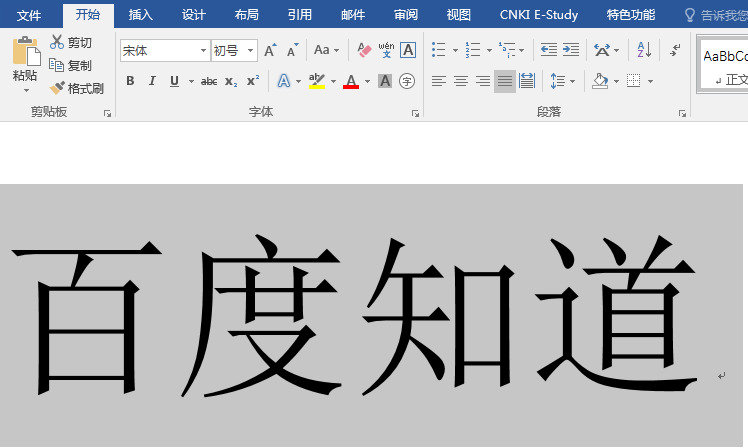Clear all formatting with the eraser icon
Screen dimensions: 748x448
pyautogui.click(x=364, y=50)
